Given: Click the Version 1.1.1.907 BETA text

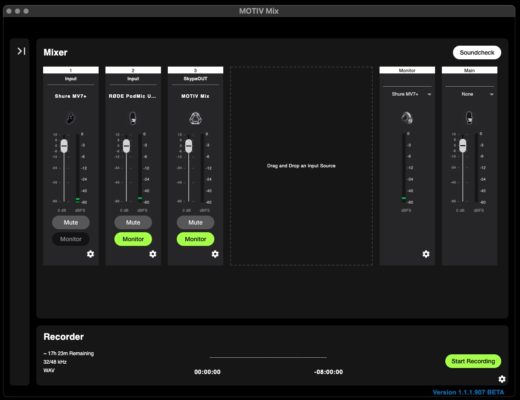Looking at the screenshot, I should click(468, 392).
